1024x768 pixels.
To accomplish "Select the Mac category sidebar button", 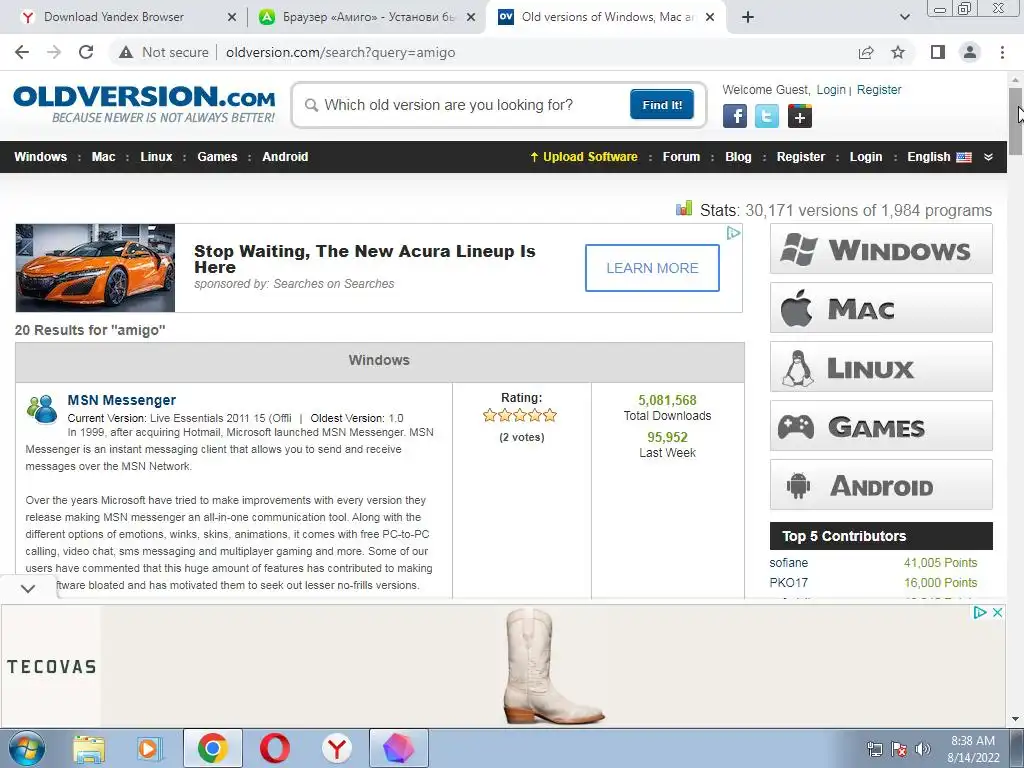I will pyautogui.click(x=881, y=308).
